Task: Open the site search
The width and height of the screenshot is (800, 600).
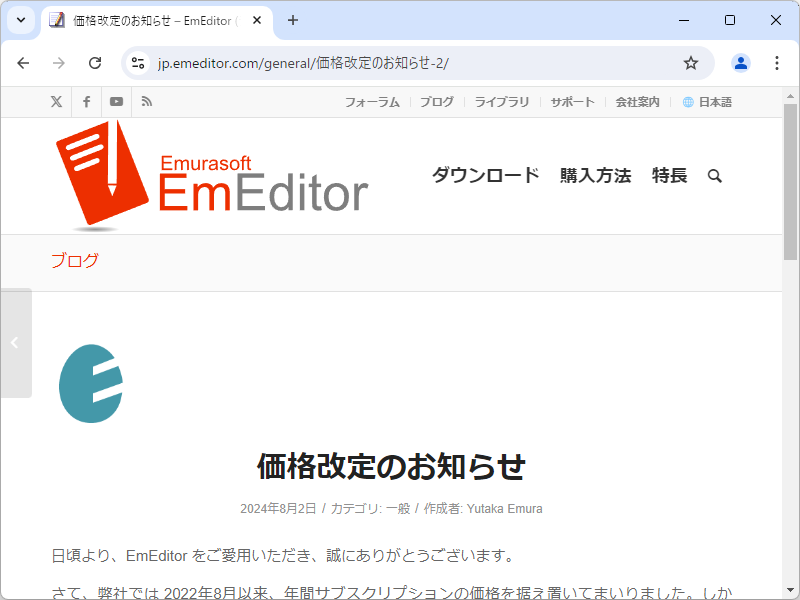Action: (x=714, y=175)
